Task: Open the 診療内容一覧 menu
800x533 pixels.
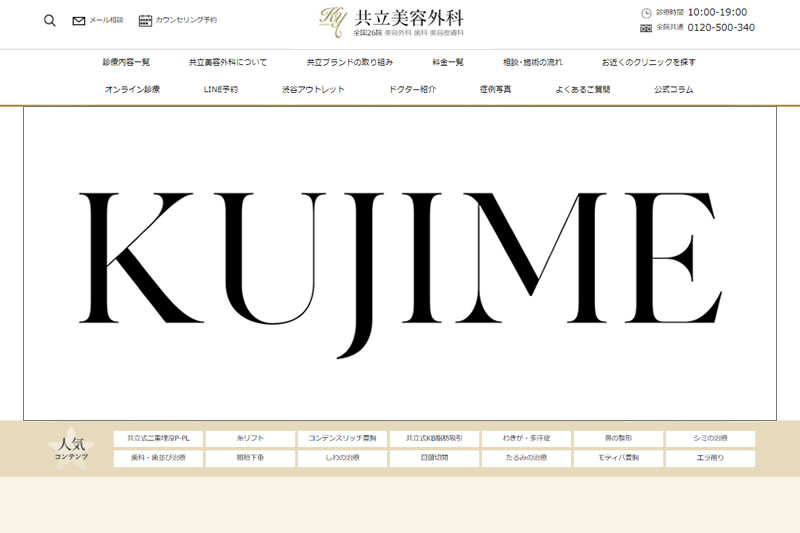Action: coord(126,62)
